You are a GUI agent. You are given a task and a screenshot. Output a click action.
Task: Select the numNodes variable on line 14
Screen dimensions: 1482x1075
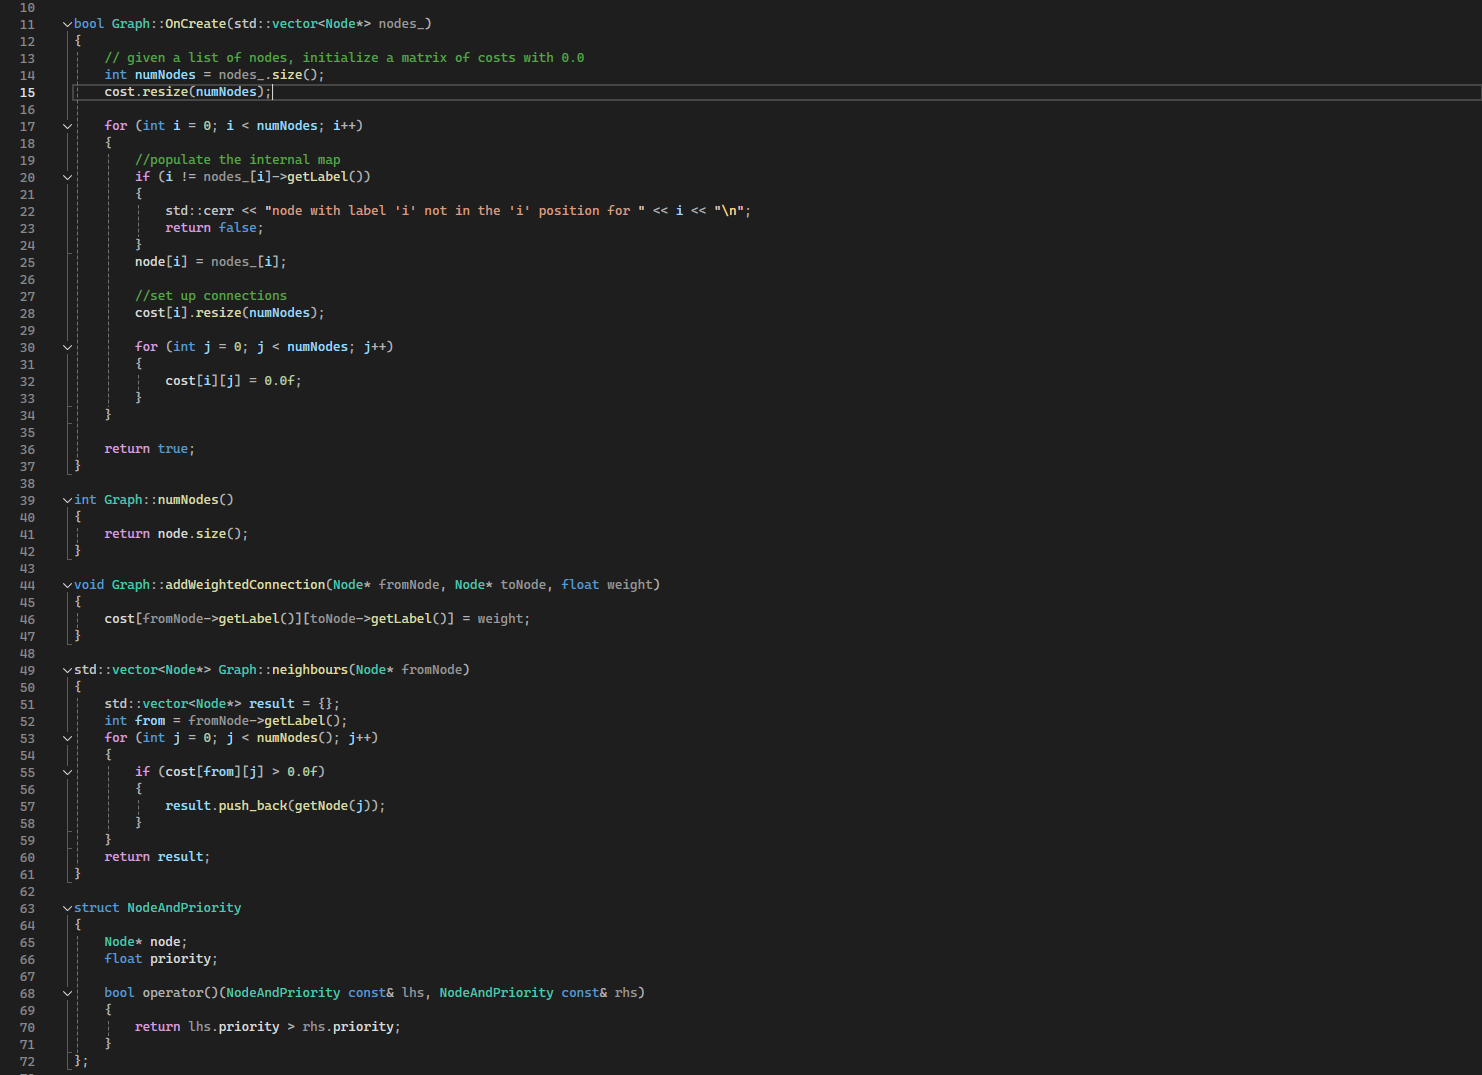point(165,74)
